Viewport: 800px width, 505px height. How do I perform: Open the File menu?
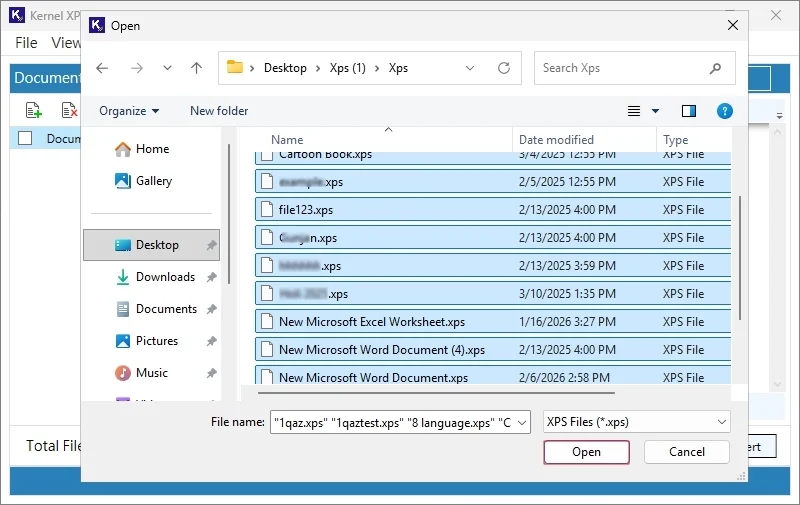26,43
